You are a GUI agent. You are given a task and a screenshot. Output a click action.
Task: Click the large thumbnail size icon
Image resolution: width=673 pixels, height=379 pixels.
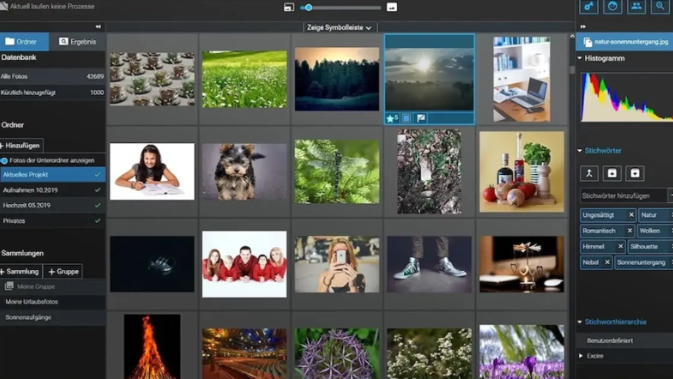[x=391, y=7]
